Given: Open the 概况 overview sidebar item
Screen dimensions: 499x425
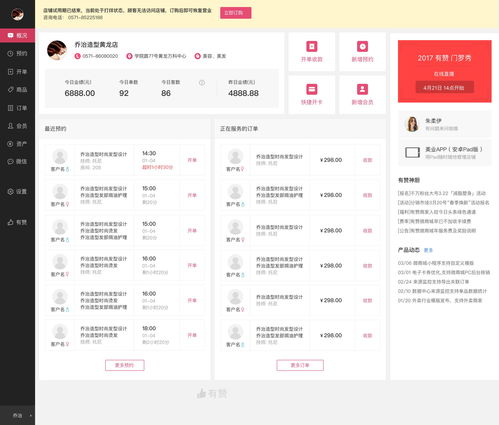Looking at the screenshot, I should click(x=17, y=35).
